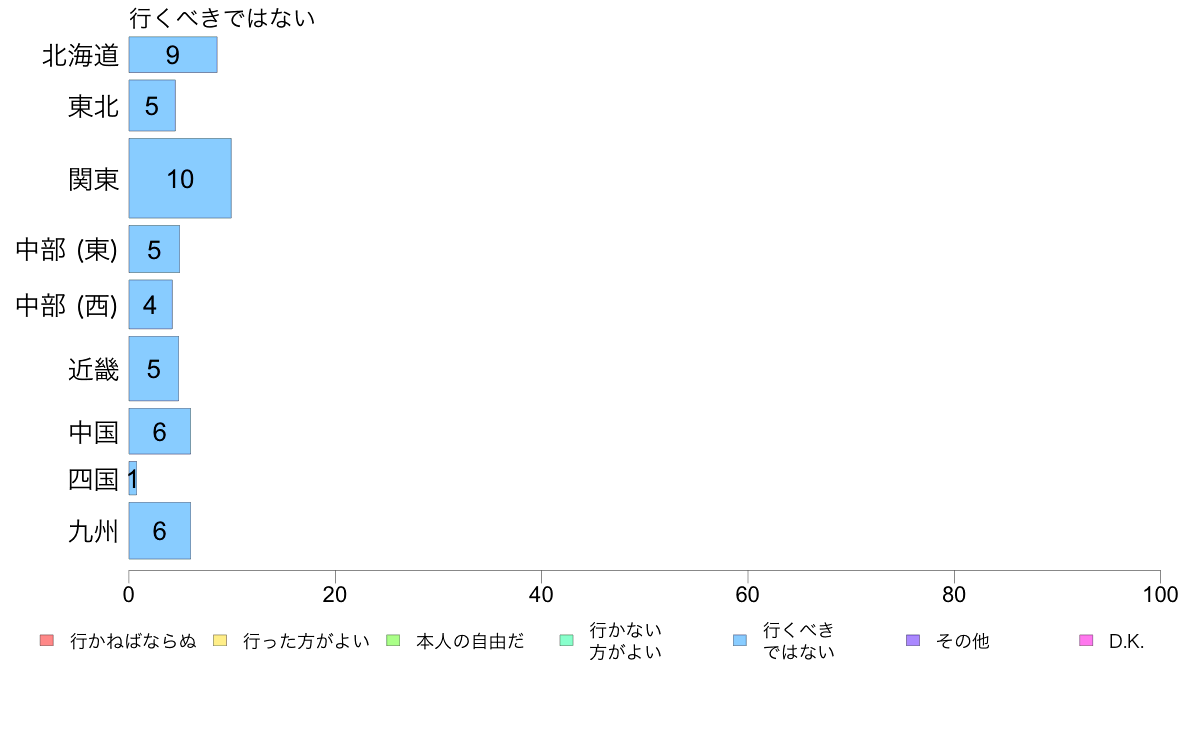Click the chart title 行くべきではない
Viewport: 1188px width, 736px height.
pos(222,17)
